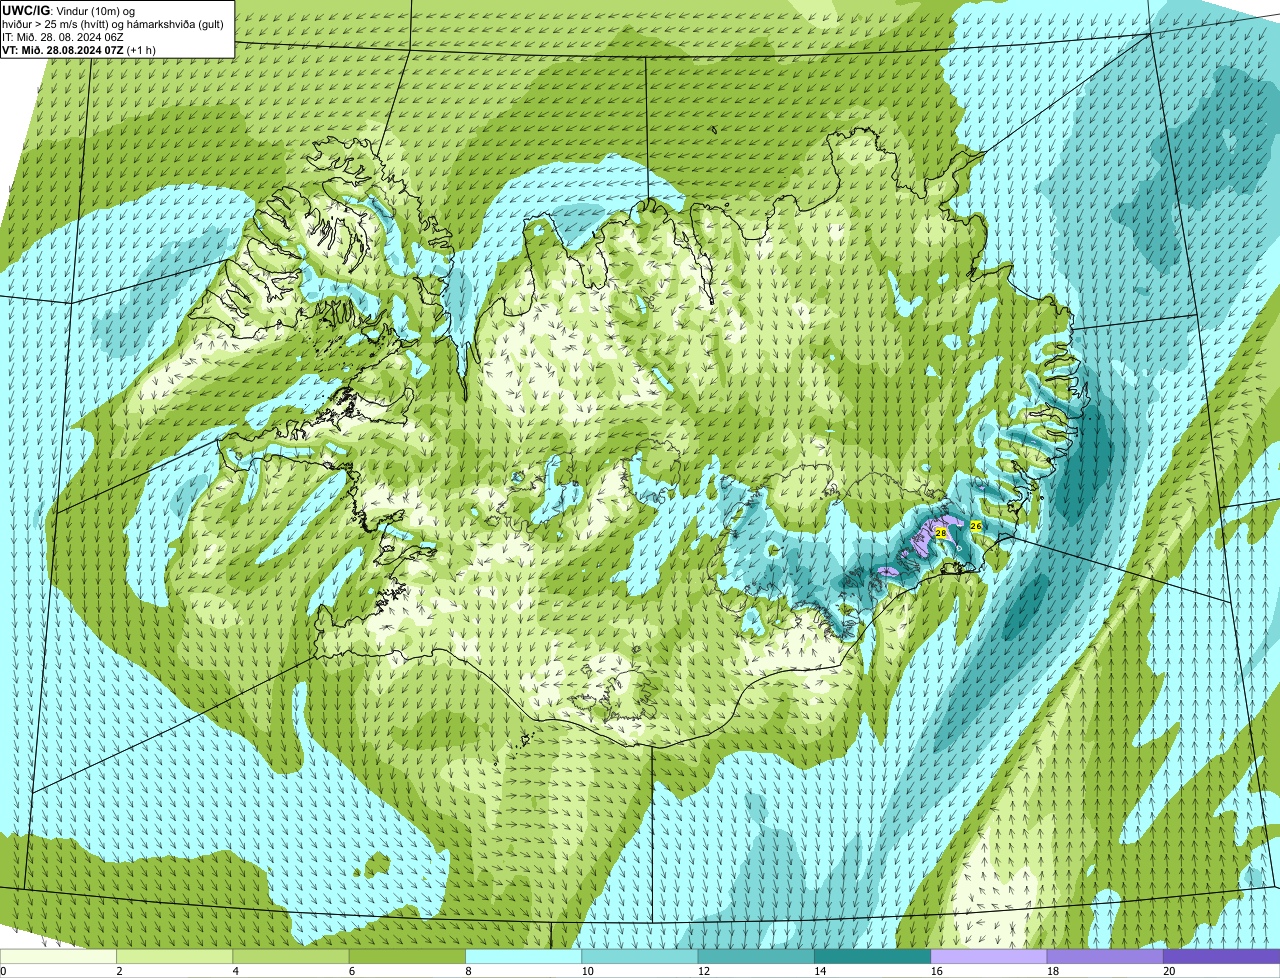Click the 8–10 m/s light cyan swatch
The image size is (1280, 978).
coord(523,957)
